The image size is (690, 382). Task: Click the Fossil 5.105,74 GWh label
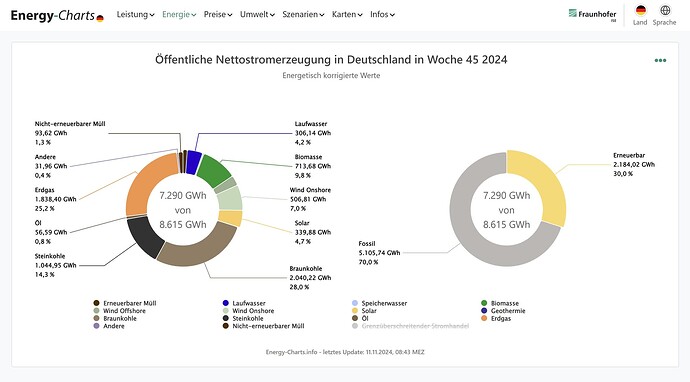[x=379, y=253]
